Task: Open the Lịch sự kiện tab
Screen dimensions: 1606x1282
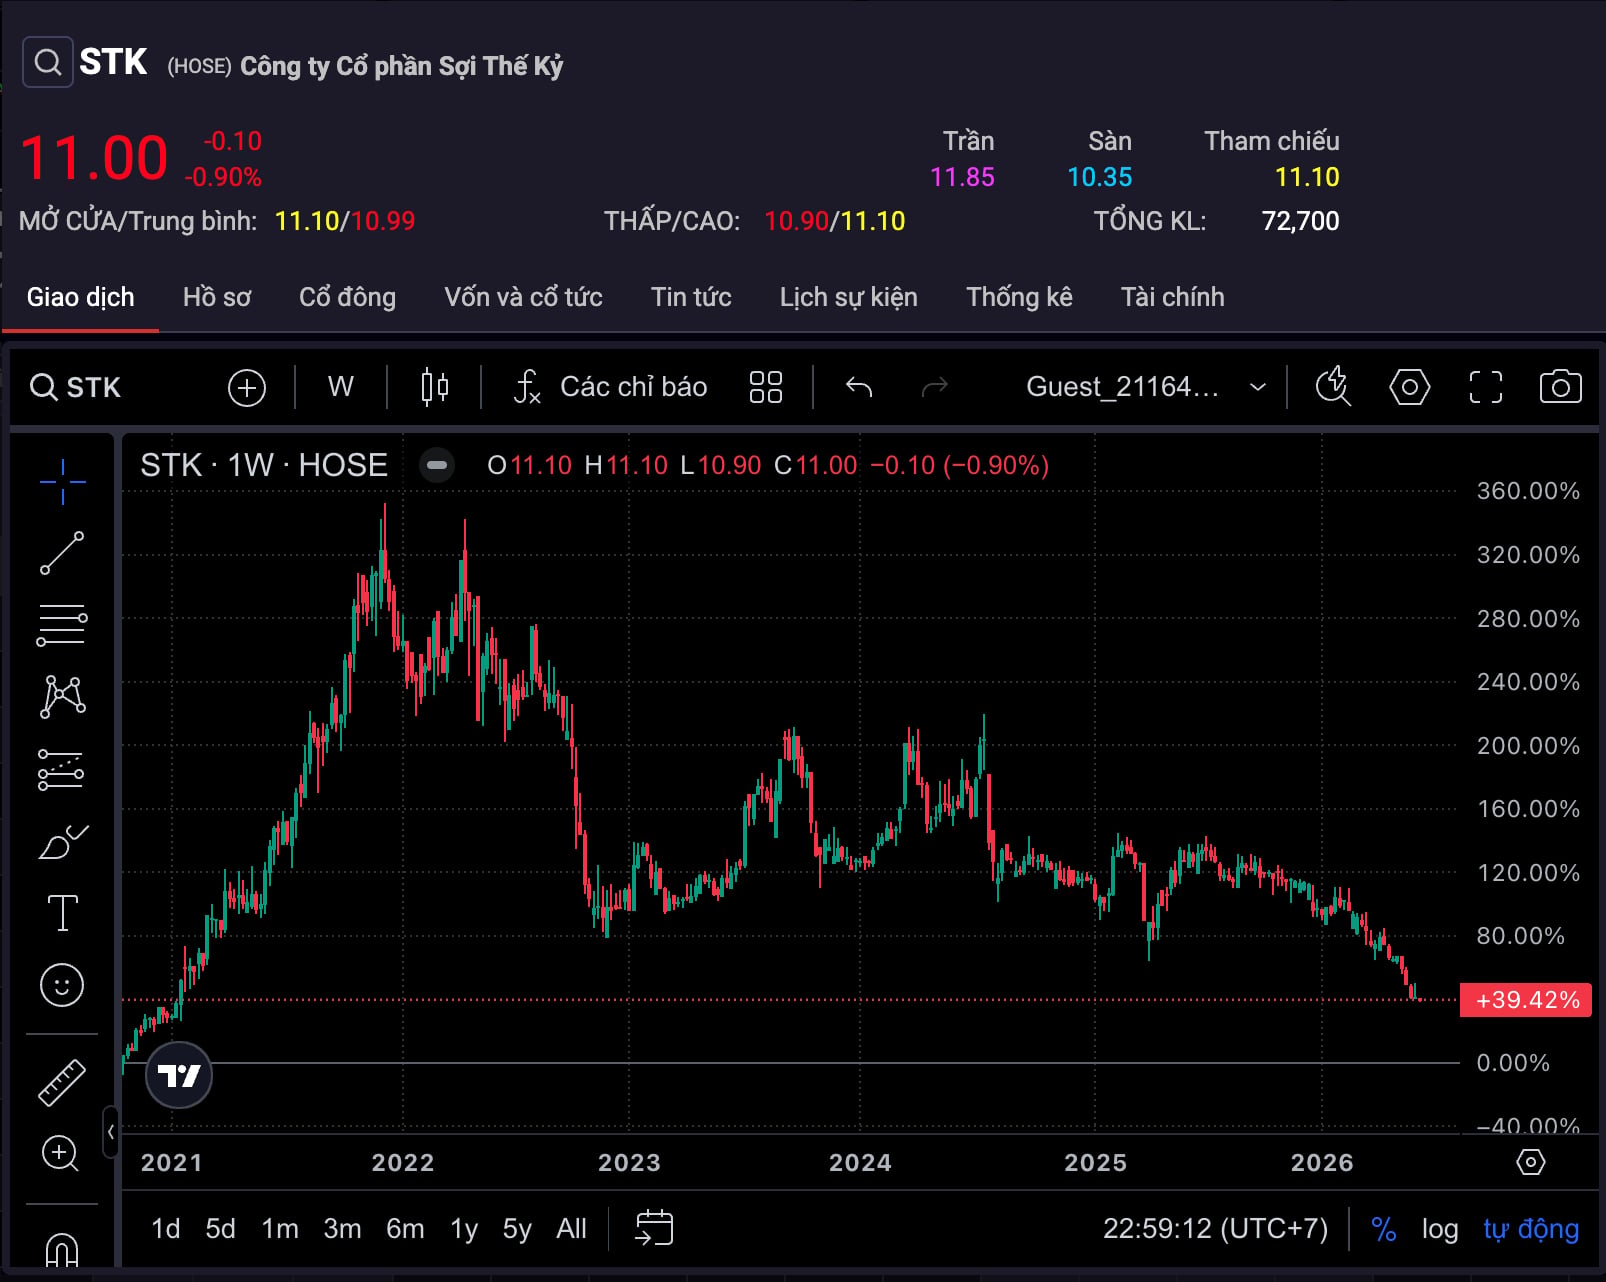Action: (848, 297)
